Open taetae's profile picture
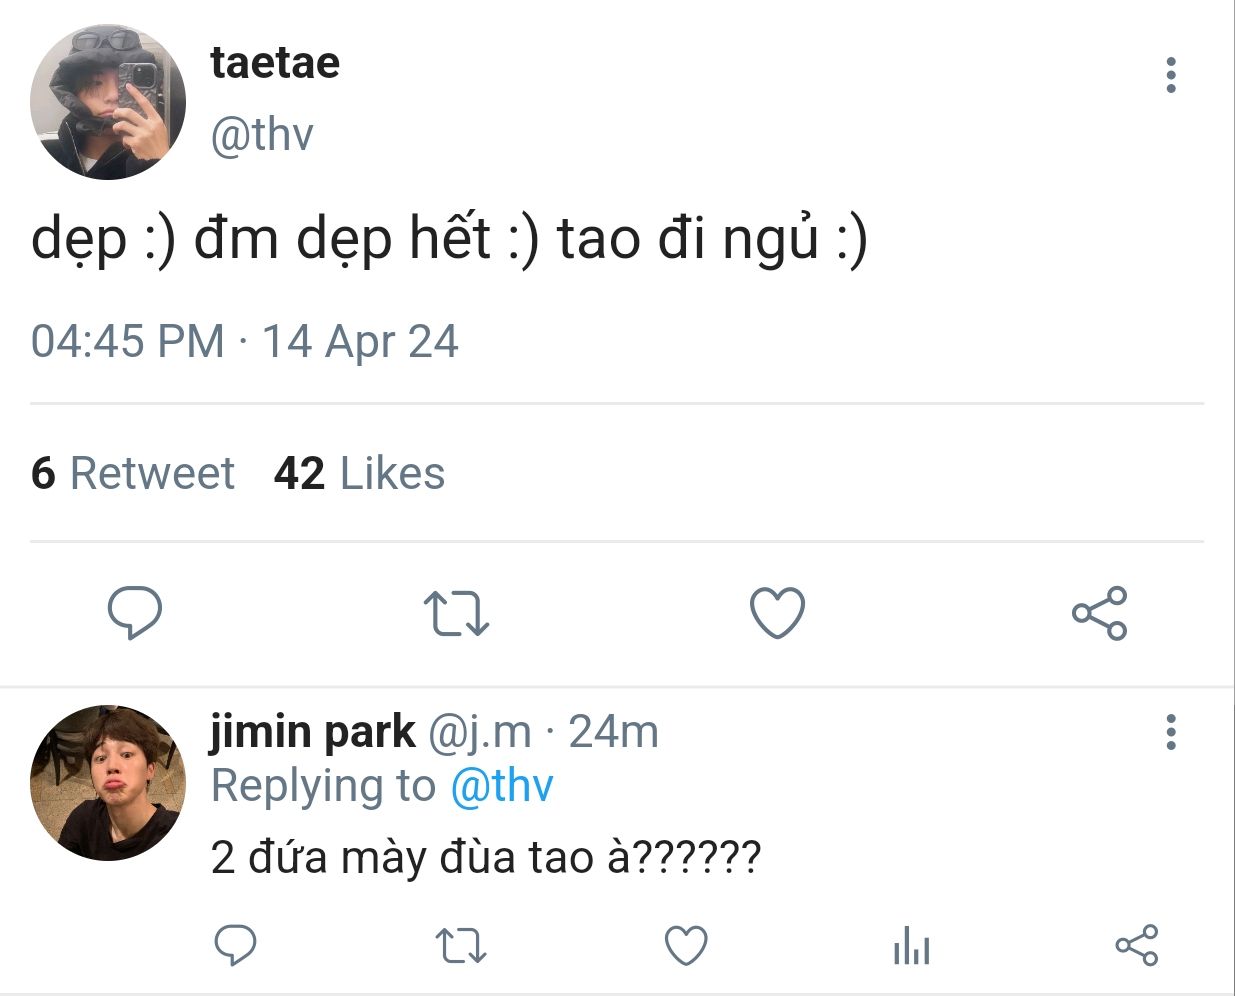1235x996 pixels. pyautogui.click(x=108, y=102)
